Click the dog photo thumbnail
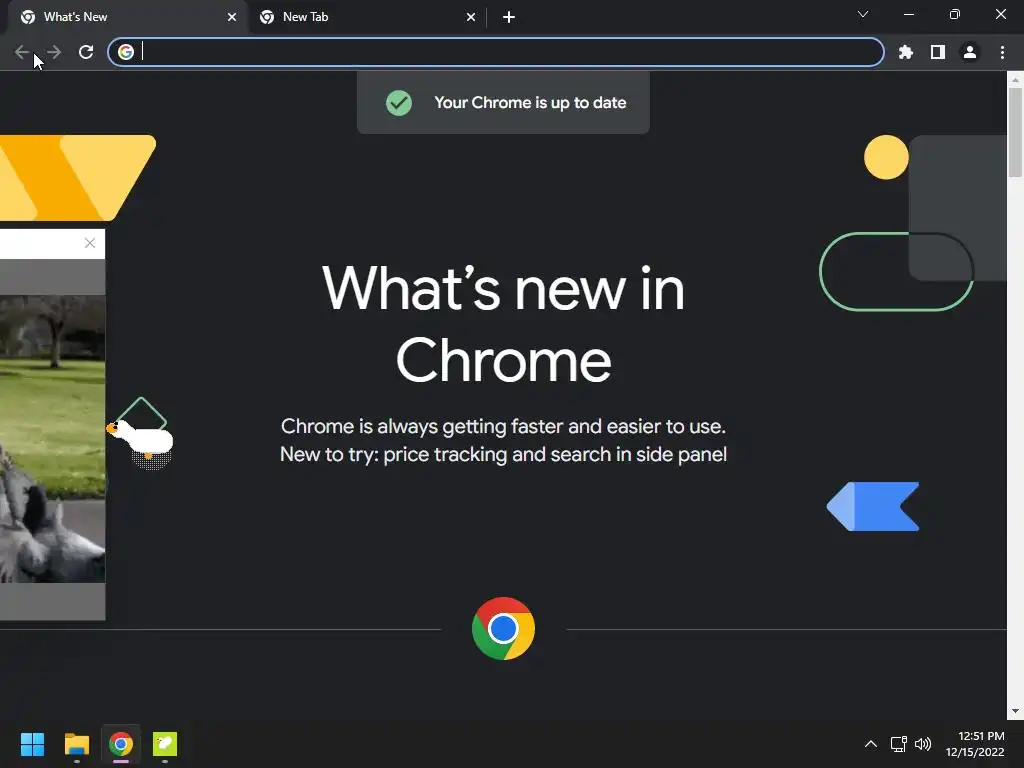Viewport: 1024px width, 768px height. [52, 438]
